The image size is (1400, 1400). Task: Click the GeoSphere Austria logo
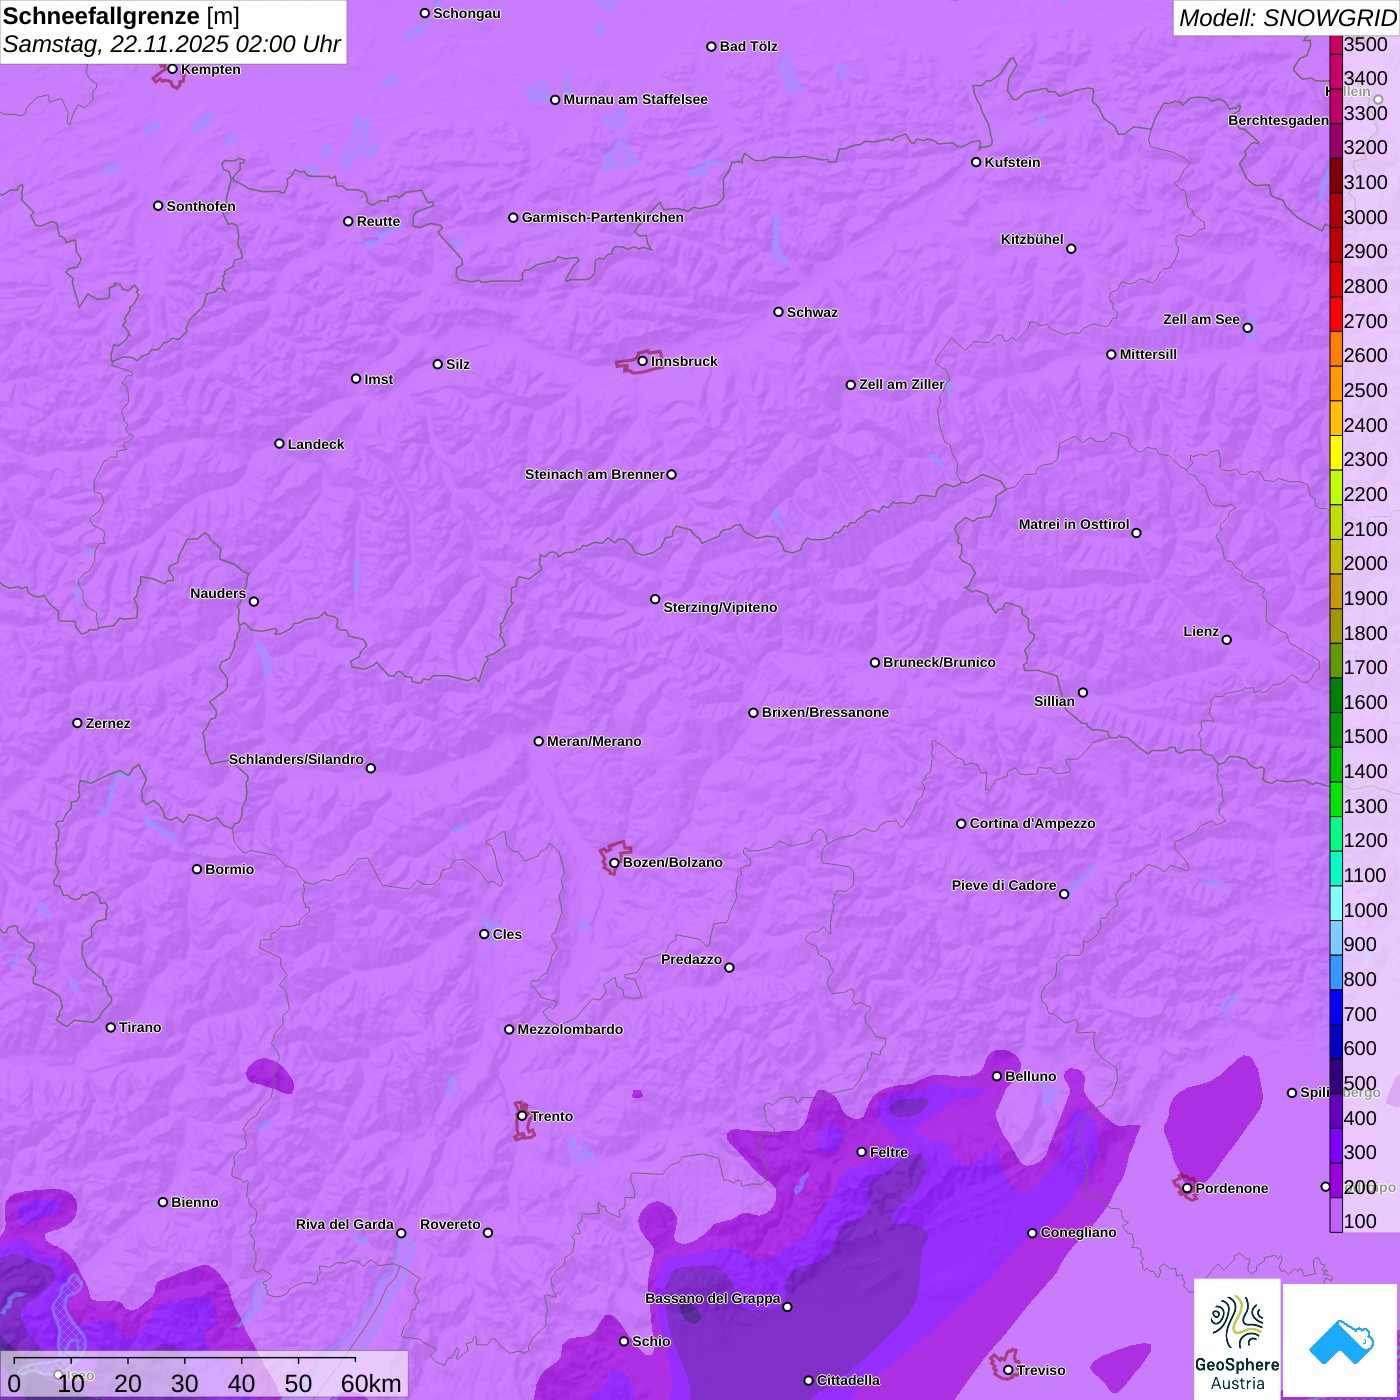pyautogui.click(x=1237, y=1339)
